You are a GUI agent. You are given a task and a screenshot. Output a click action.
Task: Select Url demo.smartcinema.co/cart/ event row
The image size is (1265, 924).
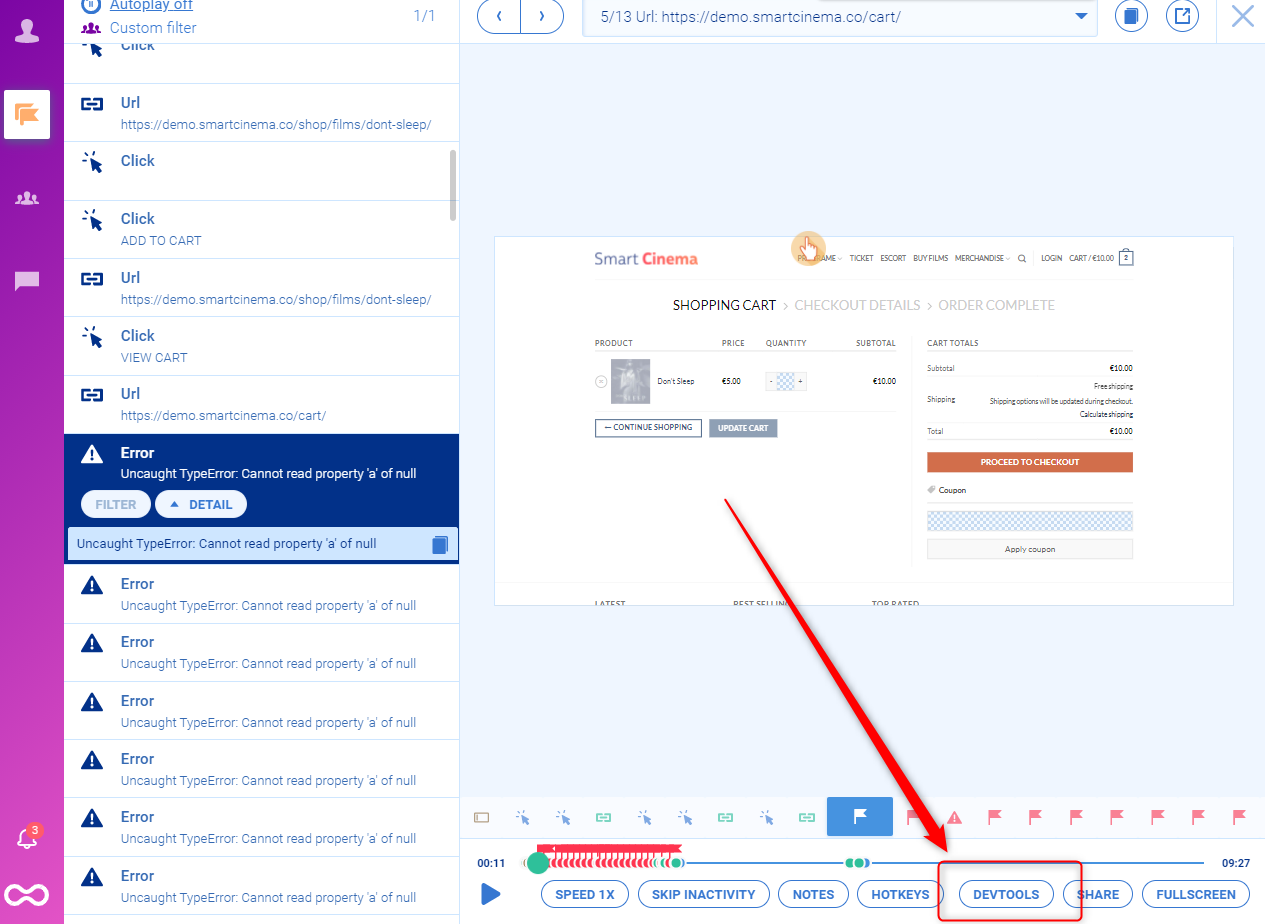(261, 404)
